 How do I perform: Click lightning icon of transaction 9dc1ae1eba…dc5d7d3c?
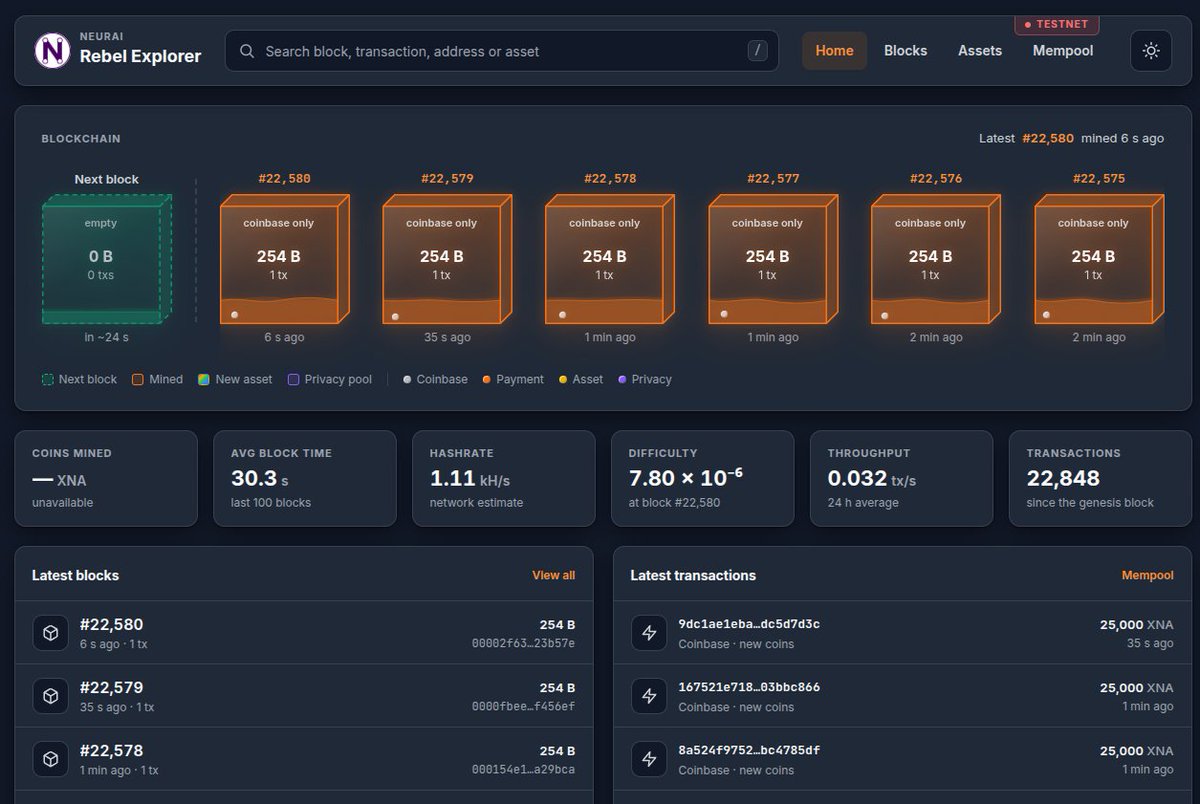point(649,633)
